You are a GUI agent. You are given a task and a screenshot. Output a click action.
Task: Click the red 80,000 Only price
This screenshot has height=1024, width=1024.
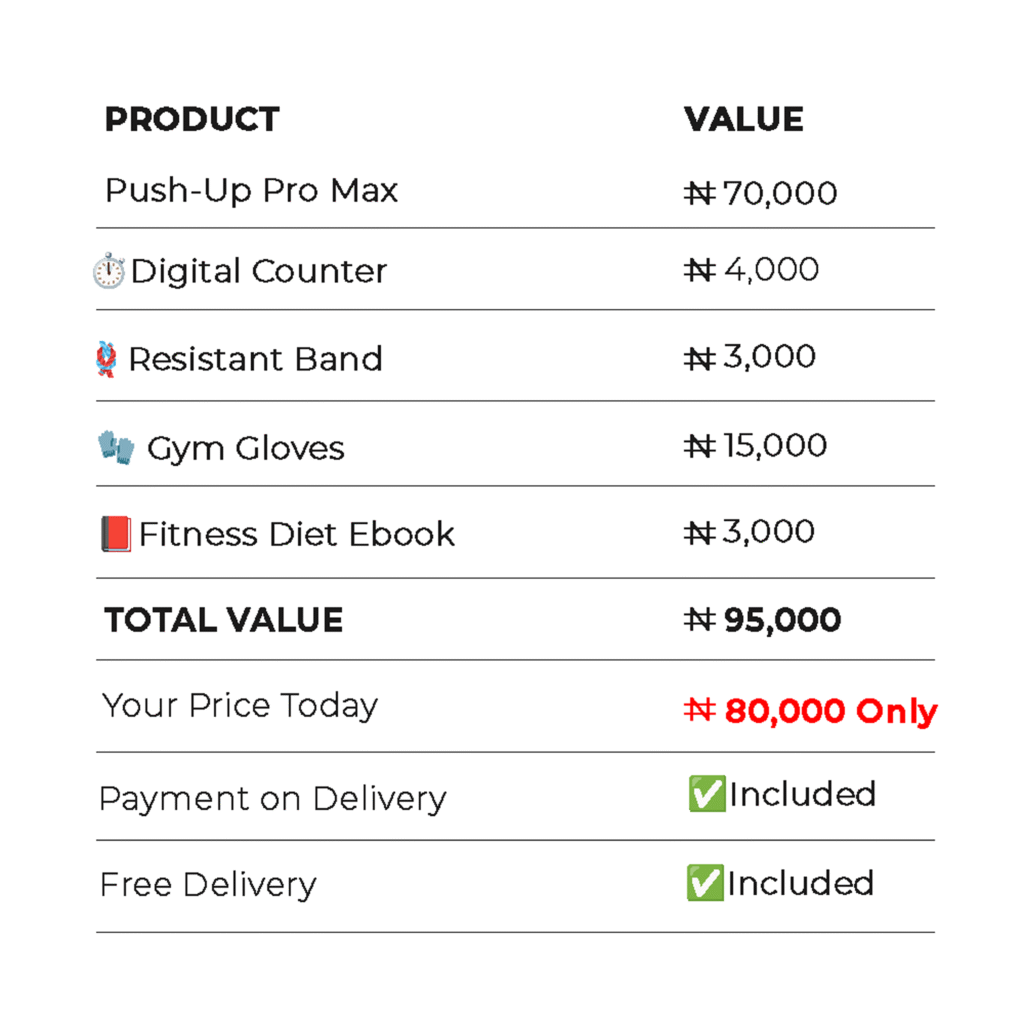coord(831,711)
